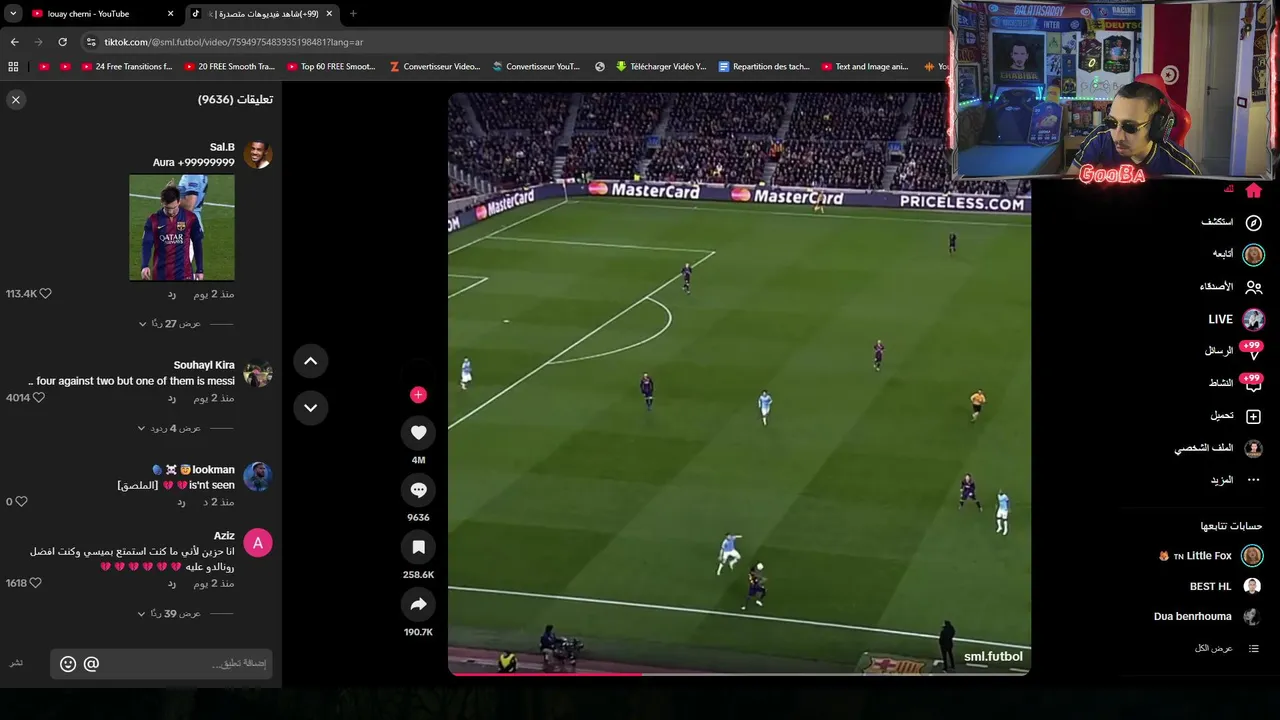1280x720 pixels.
Task: Open the Messi image in Sal.B's comment
Action: tap(182, 227)
